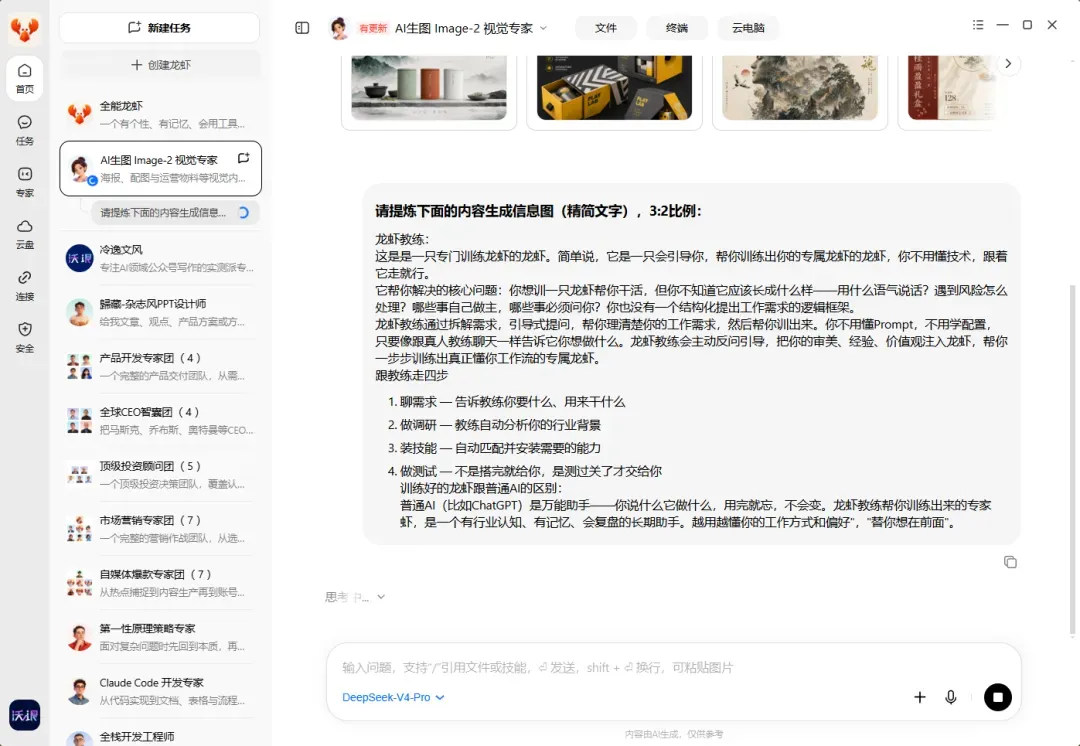Image resolution: width=1080 pixels, height=746 pixels.
Task: Click the 创建龙虾 button
Action: click(x=160, y=65)
